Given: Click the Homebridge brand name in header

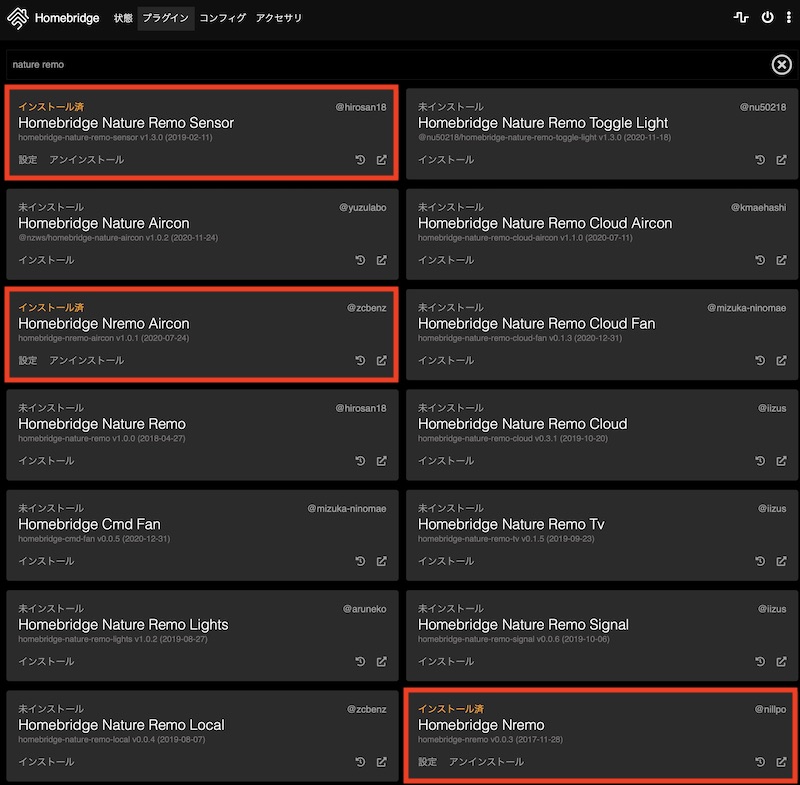Looking at the screenshot, I should tap(67, 18).
